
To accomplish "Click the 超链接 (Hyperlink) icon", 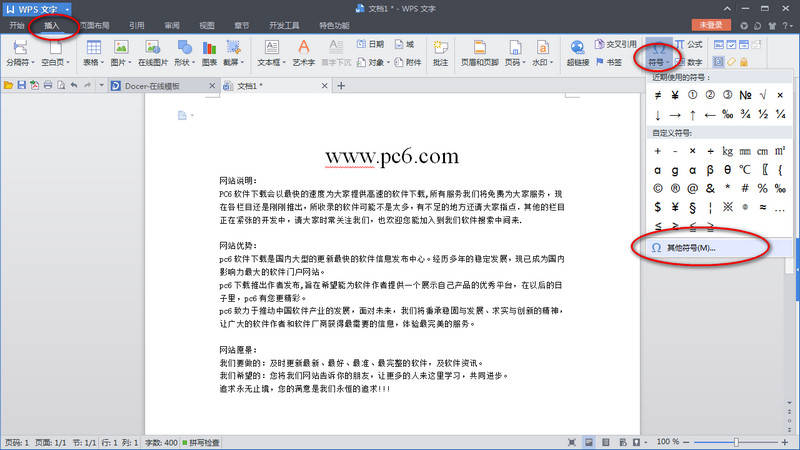I will [577, 52].
